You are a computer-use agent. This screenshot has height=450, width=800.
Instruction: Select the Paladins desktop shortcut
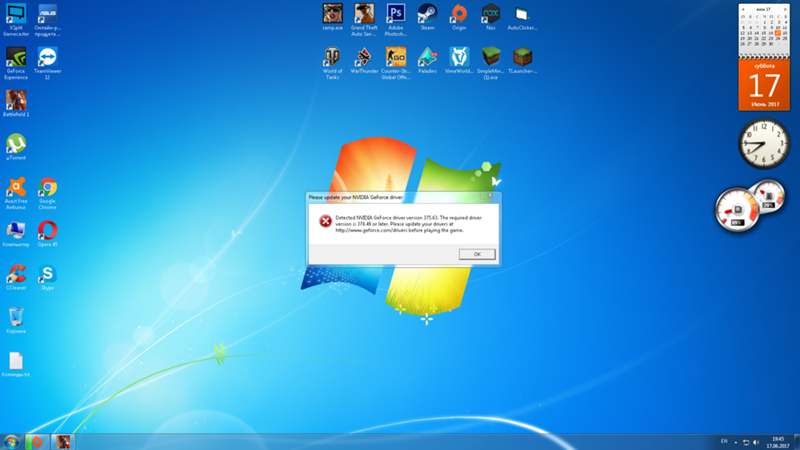[x=428, y=60]
